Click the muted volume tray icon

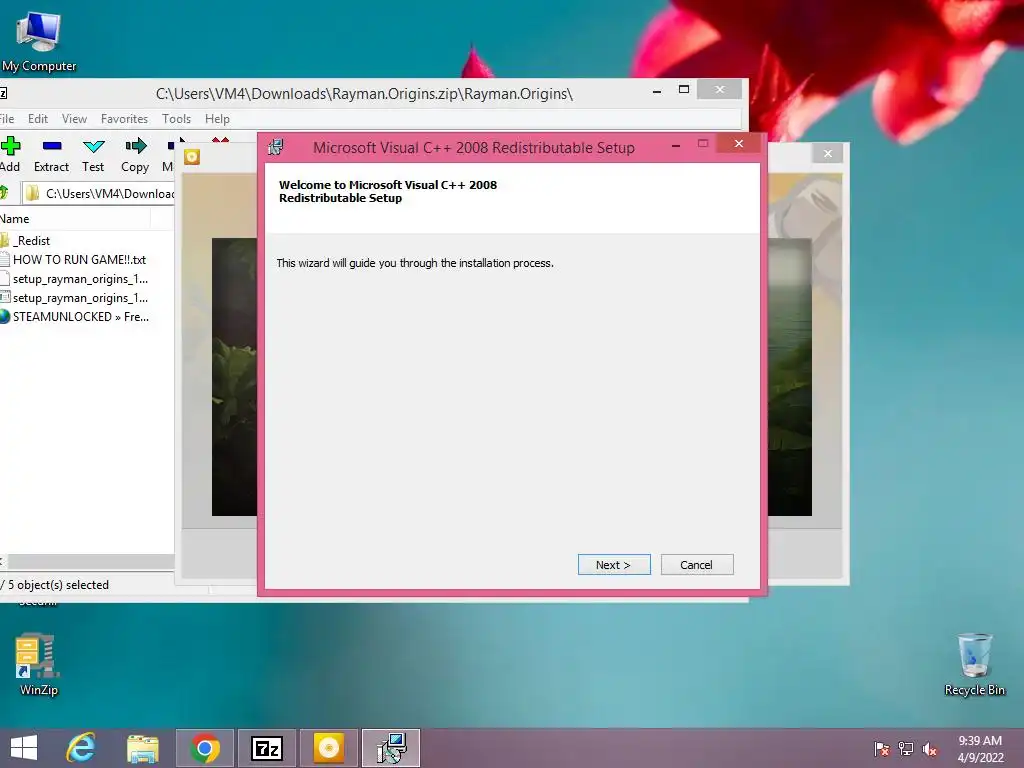[929, 749]
